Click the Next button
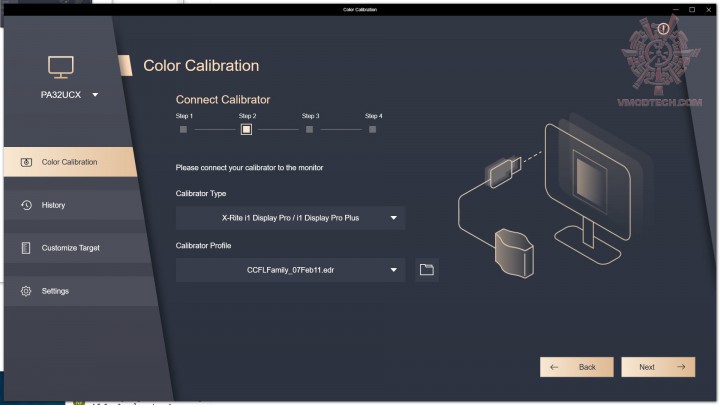The image size is (720, 405). click(658, 367)
